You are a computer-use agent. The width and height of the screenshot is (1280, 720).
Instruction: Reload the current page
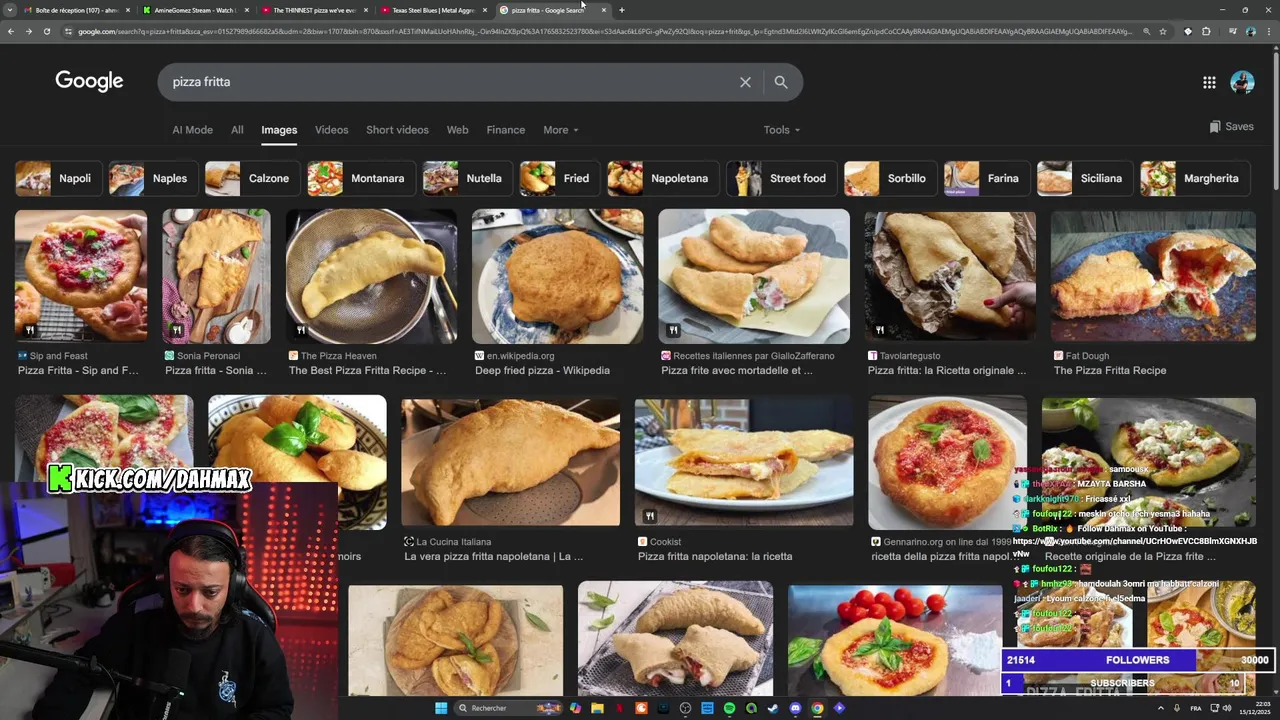tap(47, 31)
